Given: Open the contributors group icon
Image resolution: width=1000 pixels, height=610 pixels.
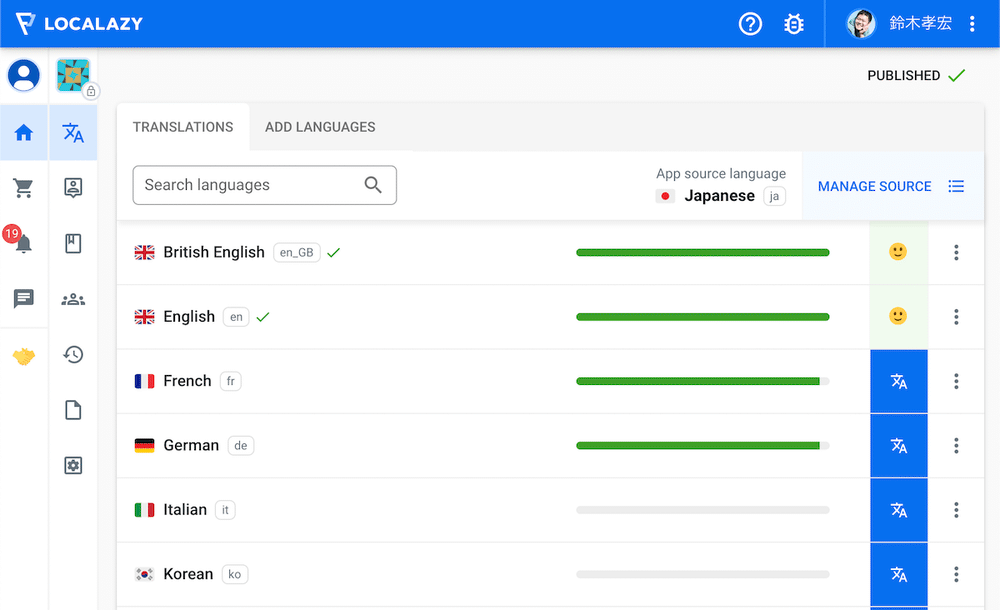Looking at the screenshot, I should tap(73, 299).
